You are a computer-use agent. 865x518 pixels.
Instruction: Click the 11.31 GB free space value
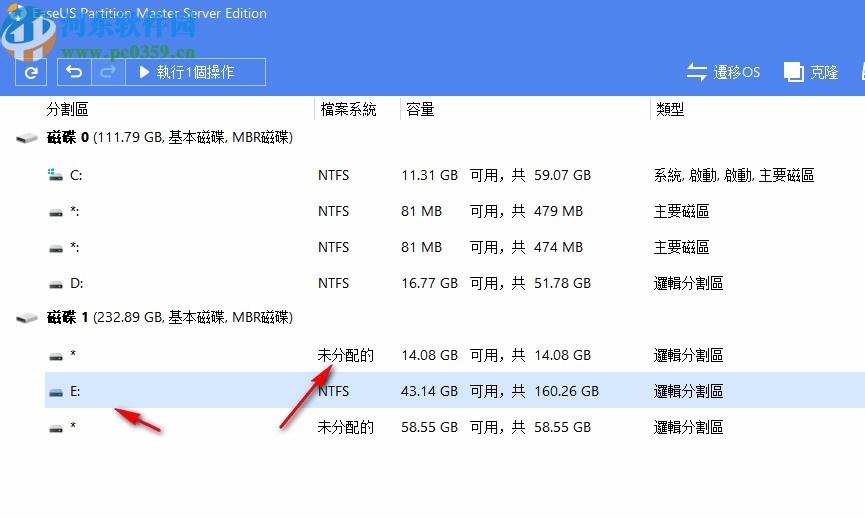pos(429,175)
